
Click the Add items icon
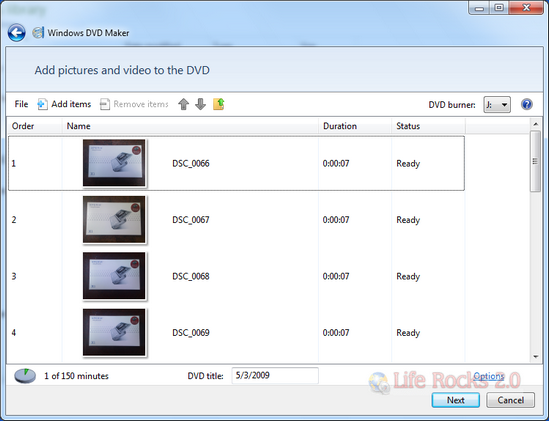pos(42,104)
